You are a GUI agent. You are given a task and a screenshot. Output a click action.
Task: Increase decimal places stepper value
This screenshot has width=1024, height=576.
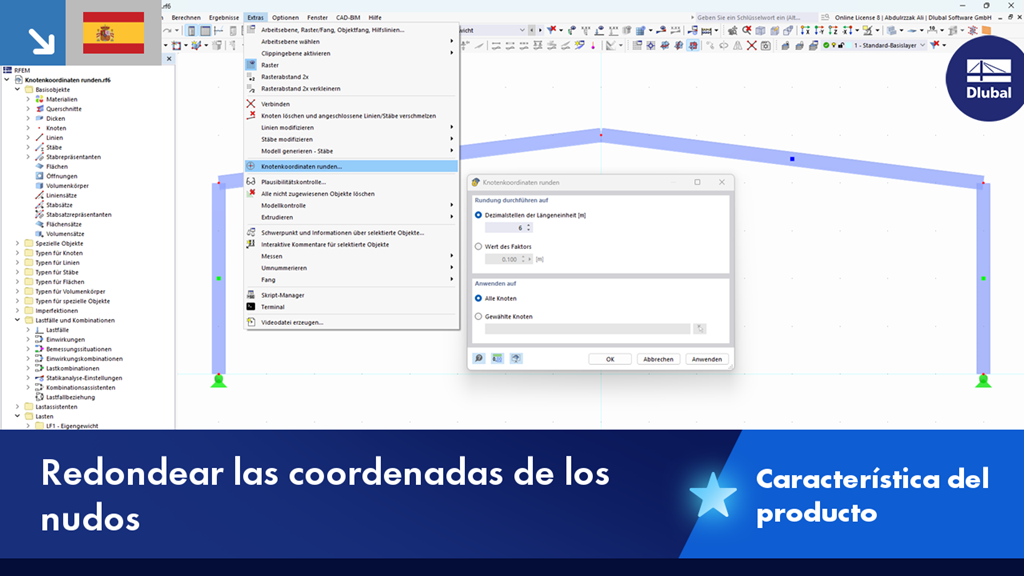tap(529, 225)
